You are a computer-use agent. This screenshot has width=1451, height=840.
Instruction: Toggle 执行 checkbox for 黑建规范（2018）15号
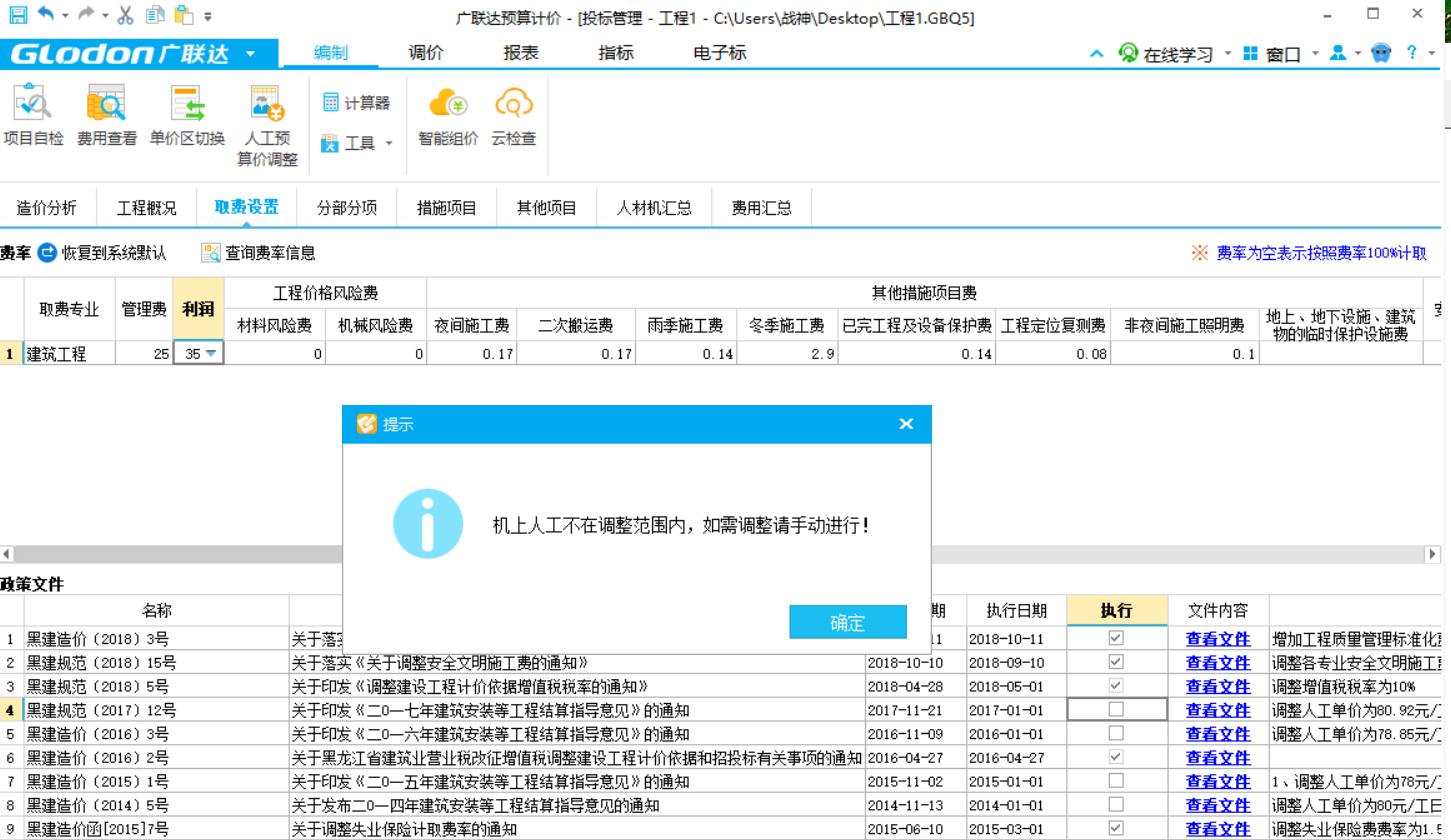pyautogui.click(x=1116, y=661)
